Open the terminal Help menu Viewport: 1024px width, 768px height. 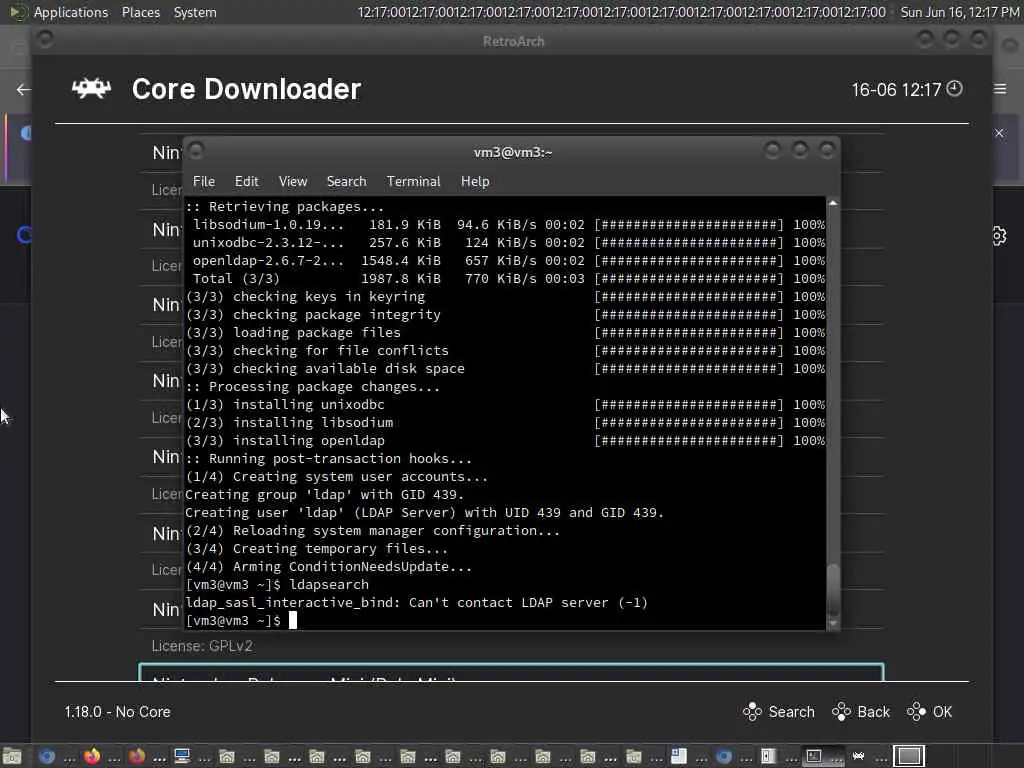[475, 182]
